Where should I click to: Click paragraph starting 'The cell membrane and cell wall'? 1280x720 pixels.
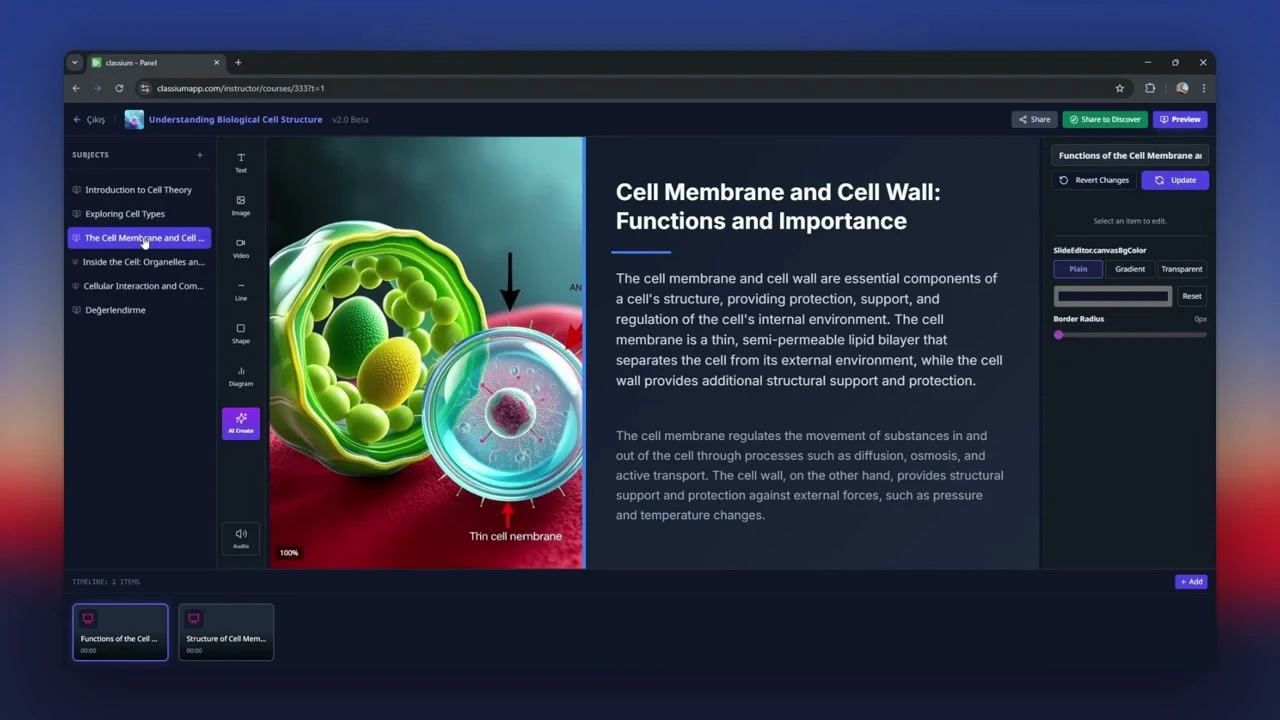coord(809,329)
